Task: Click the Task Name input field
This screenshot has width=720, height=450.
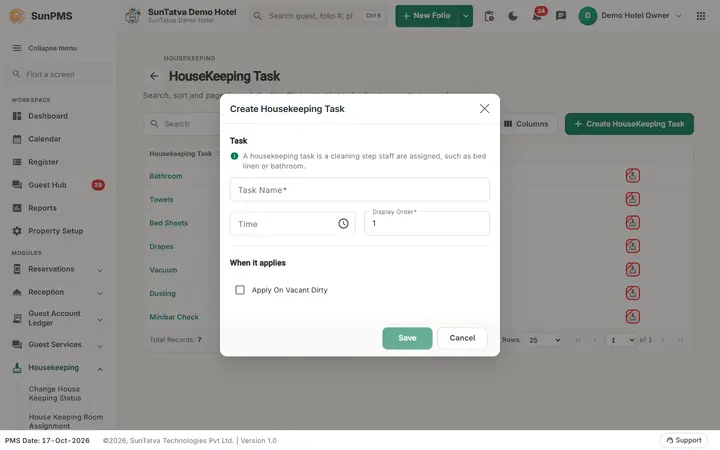Action: (x=360, y=190)
